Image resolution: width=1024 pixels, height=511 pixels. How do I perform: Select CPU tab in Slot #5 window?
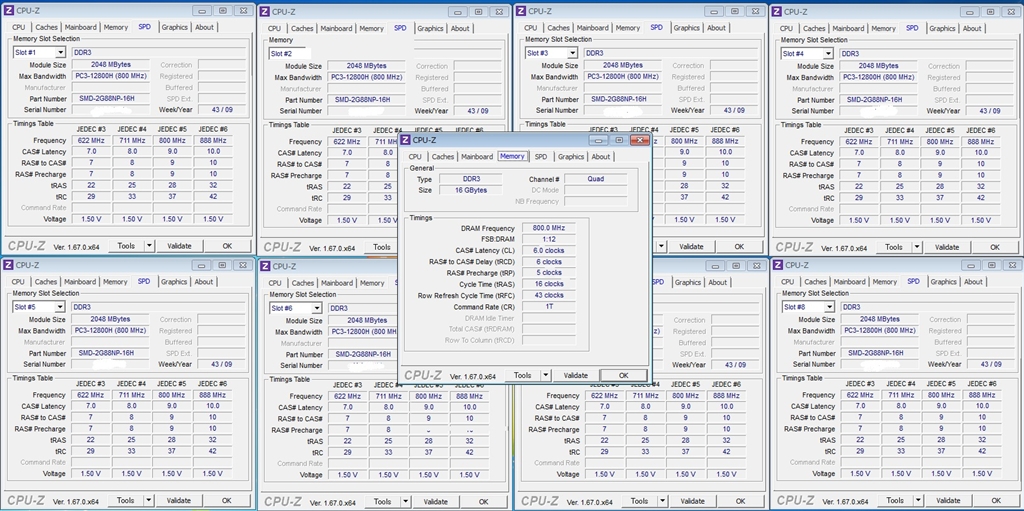18,282
